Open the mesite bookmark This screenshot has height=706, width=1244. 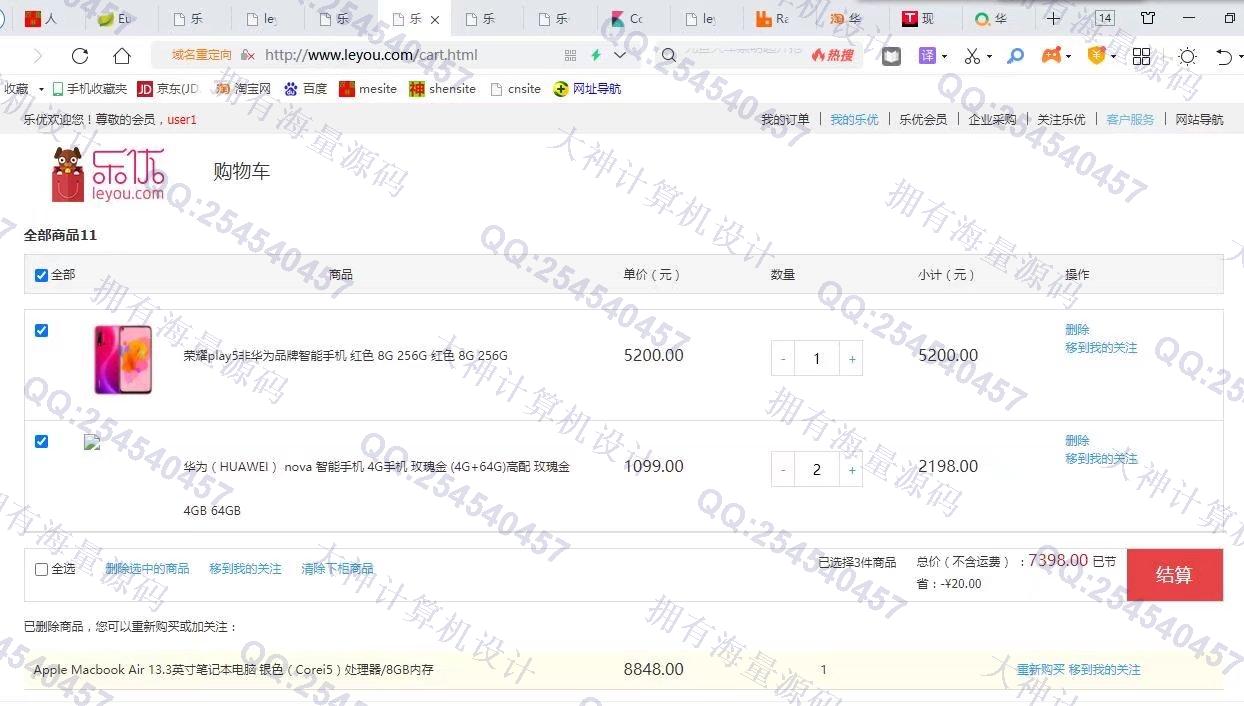[368, 89]
